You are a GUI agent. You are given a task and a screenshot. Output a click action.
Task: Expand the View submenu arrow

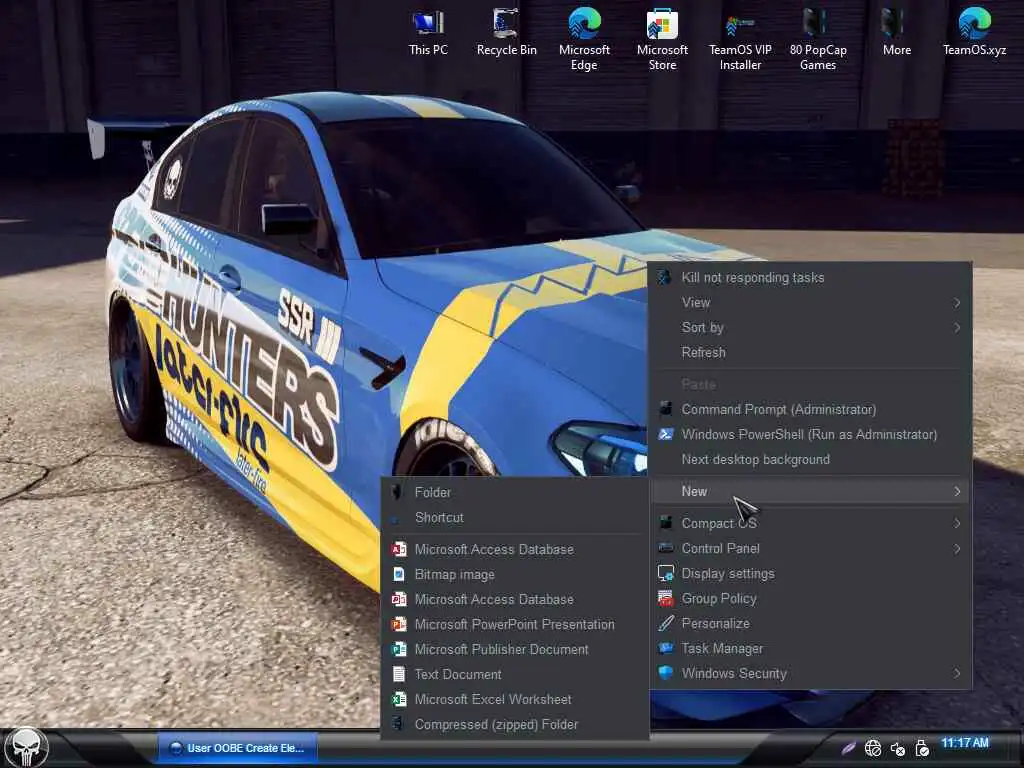957,302
